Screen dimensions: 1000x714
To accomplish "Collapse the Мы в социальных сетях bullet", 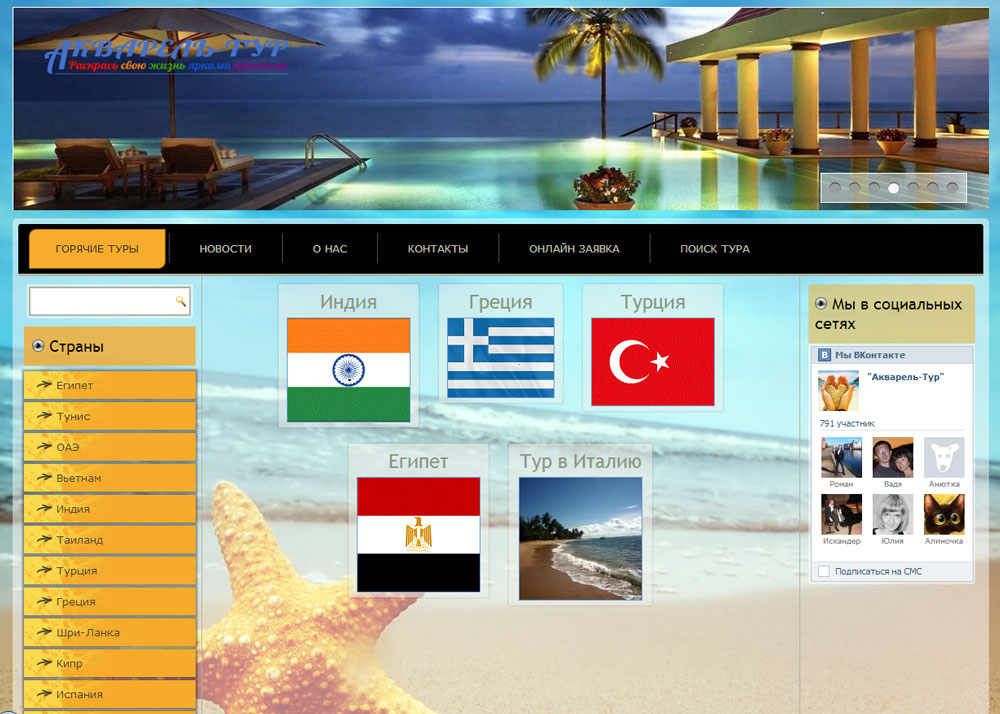I will click(821, 303).
